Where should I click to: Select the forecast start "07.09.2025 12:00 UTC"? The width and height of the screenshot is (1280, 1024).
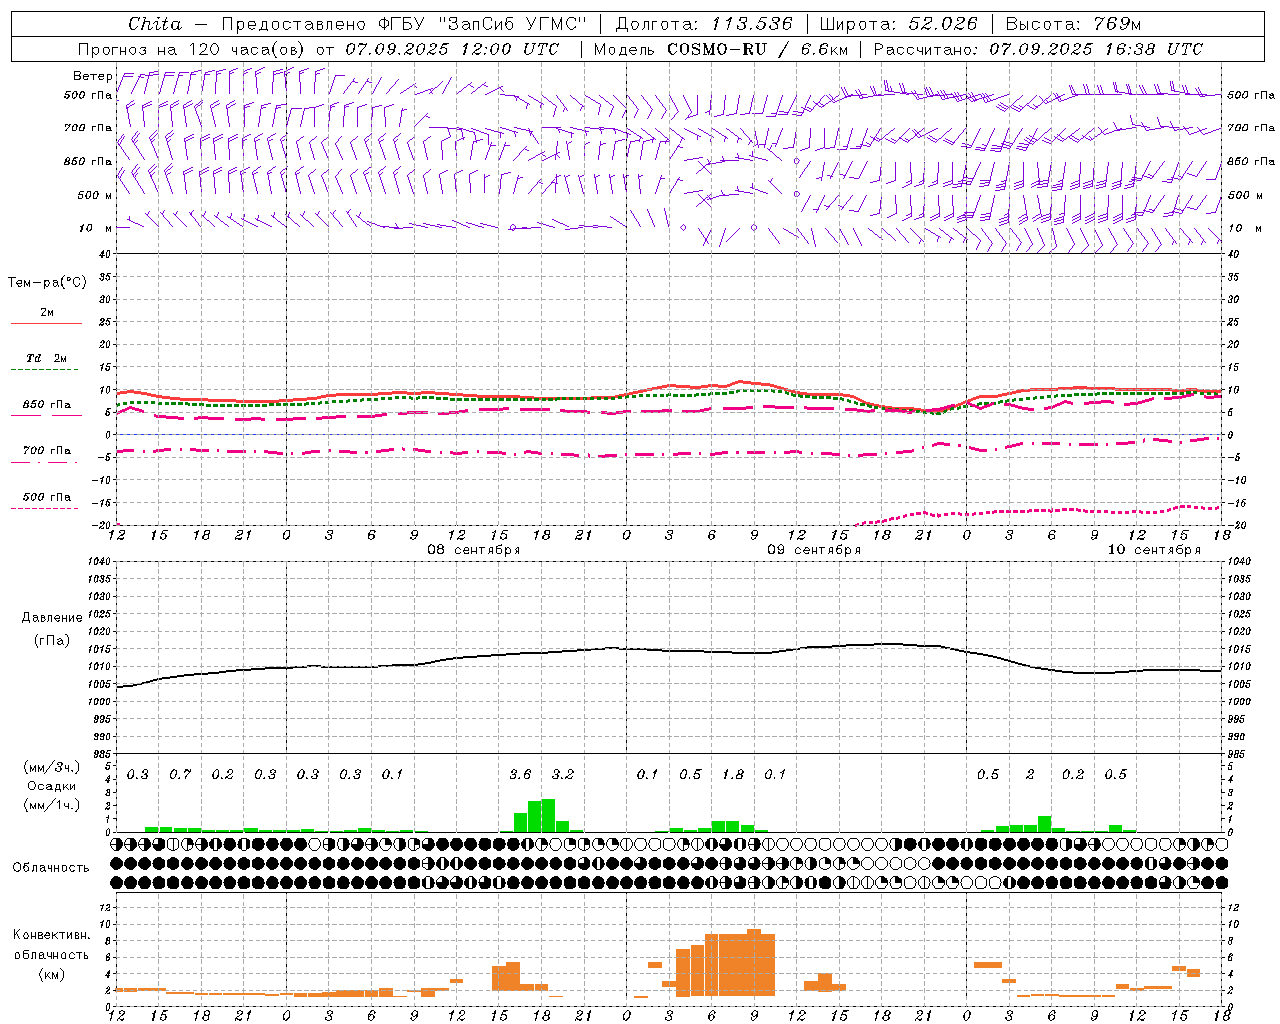click(x=452, y=49)
